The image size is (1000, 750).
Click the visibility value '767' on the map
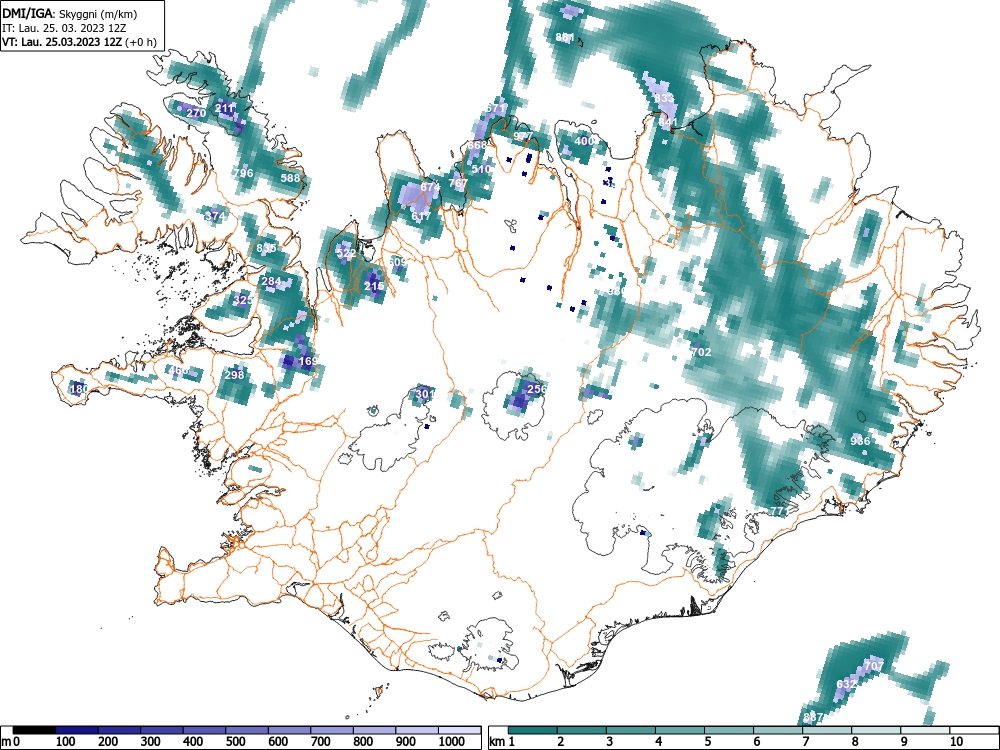click(458, 183)
